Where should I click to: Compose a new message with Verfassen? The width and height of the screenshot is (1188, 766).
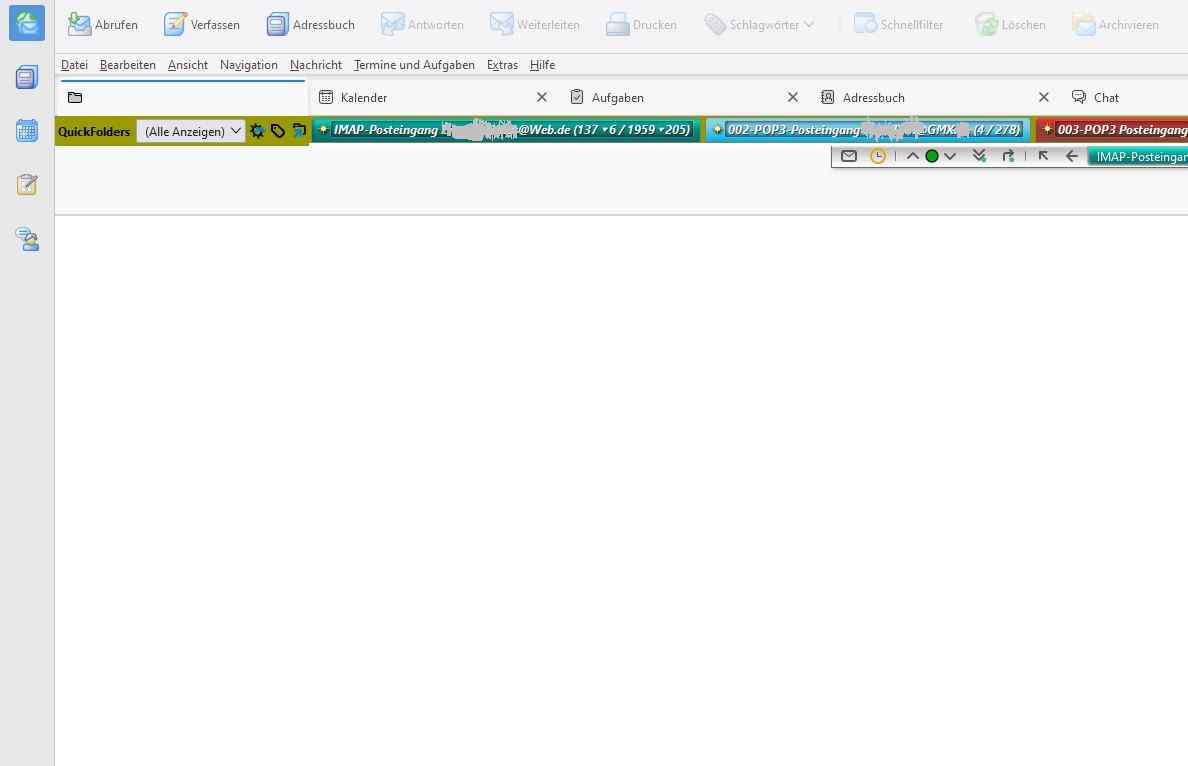point(202,25)
